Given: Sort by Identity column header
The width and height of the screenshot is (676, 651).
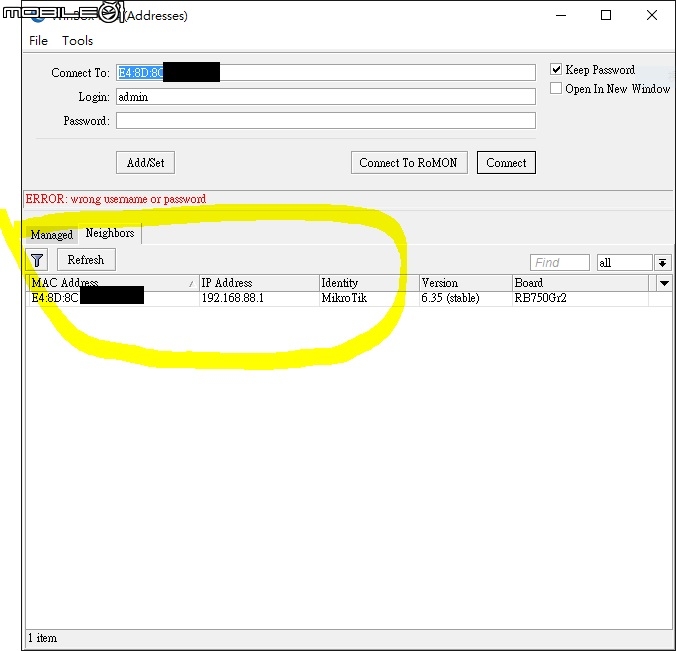Looking at the screenshot, I should (x=369, y=283).
